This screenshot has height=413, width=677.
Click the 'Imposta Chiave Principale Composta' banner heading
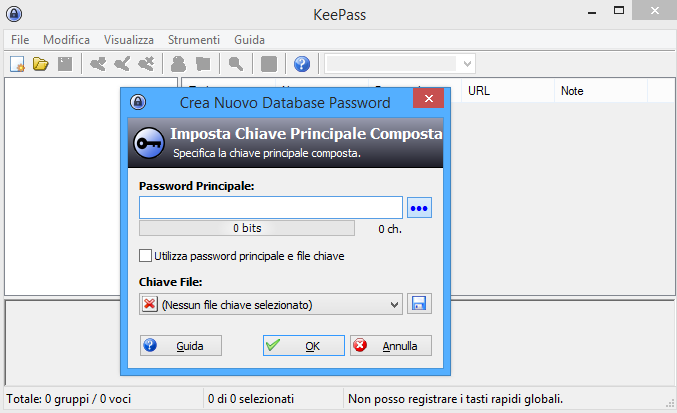[306, 134]
